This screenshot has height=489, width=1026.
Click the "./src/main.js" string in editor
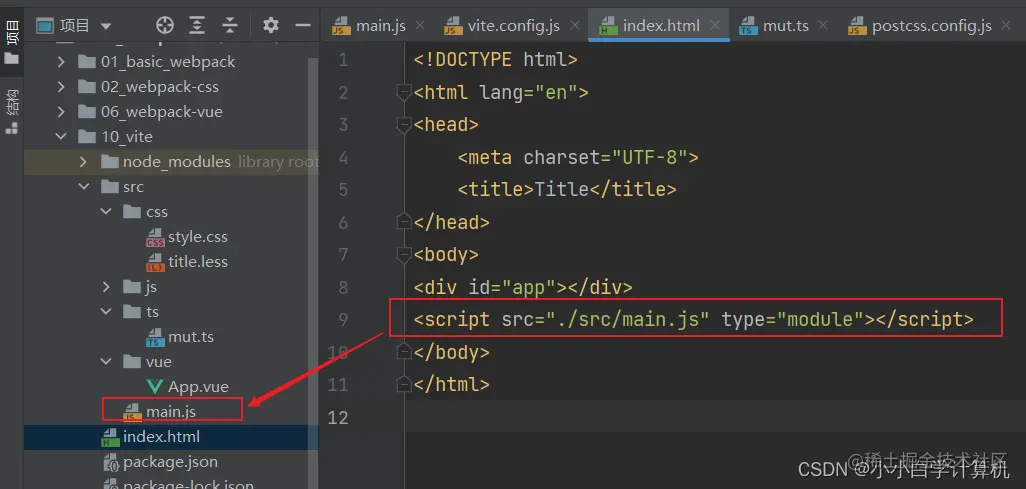628,319
